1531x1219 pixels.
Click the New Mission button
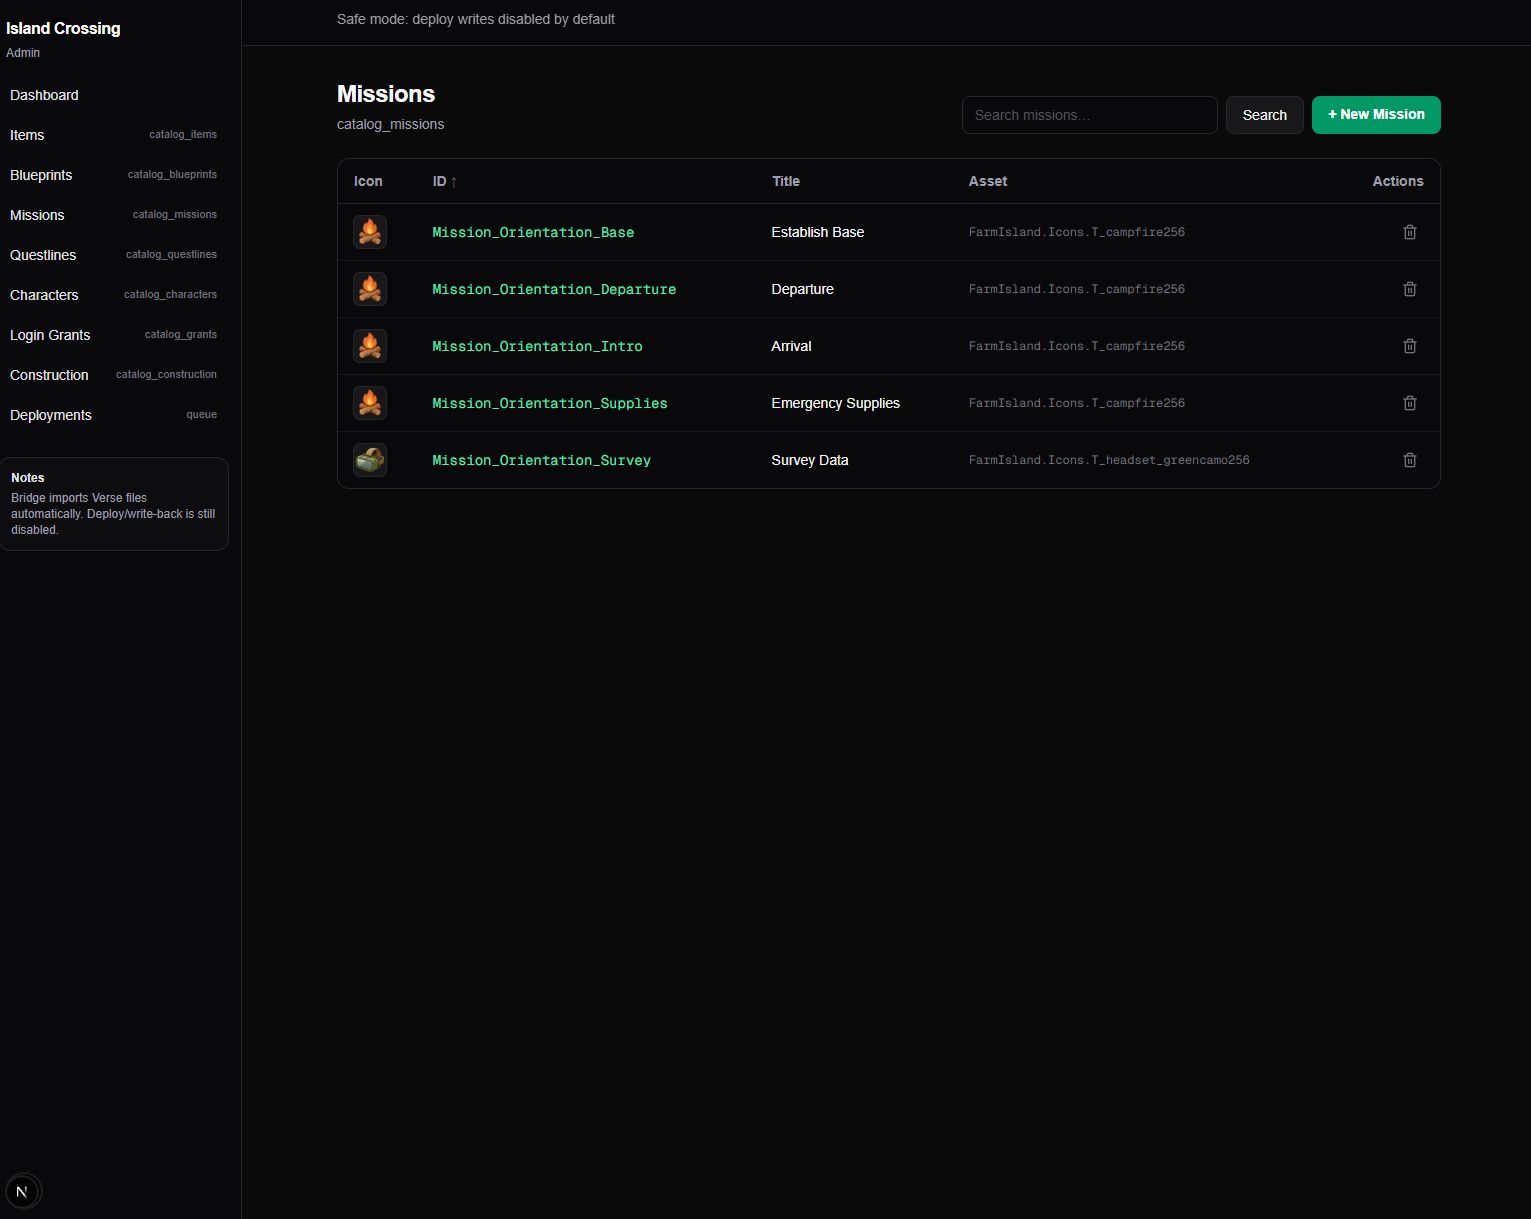pyautogui.click(x=1375, y=115)
